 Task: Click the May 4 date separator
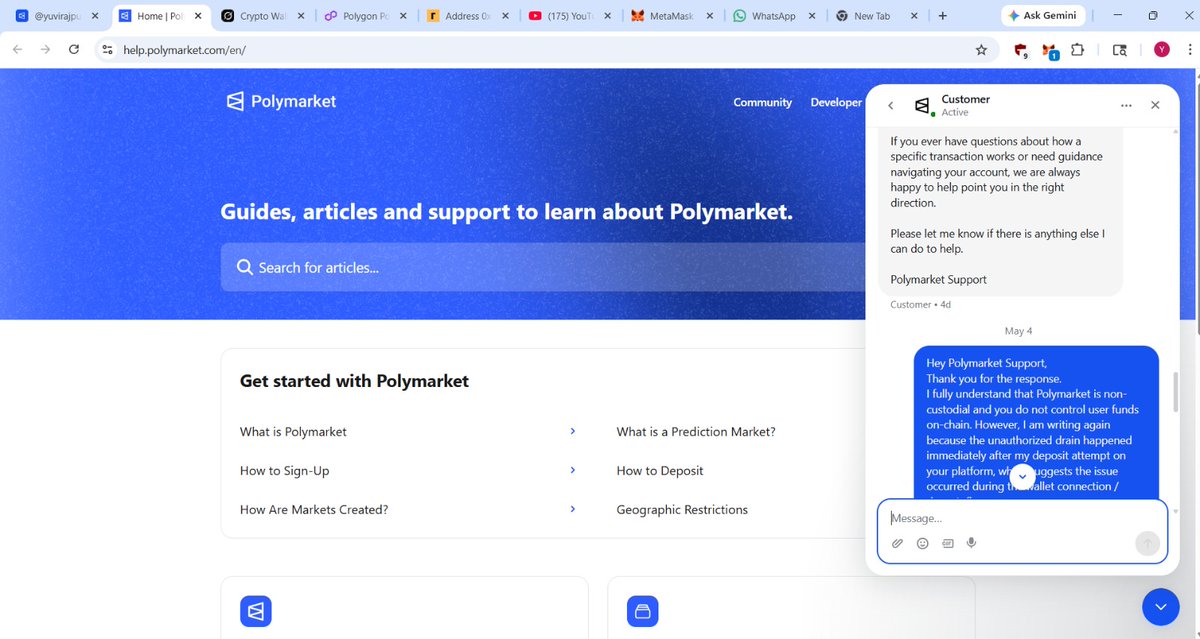tap(1018, 330)
